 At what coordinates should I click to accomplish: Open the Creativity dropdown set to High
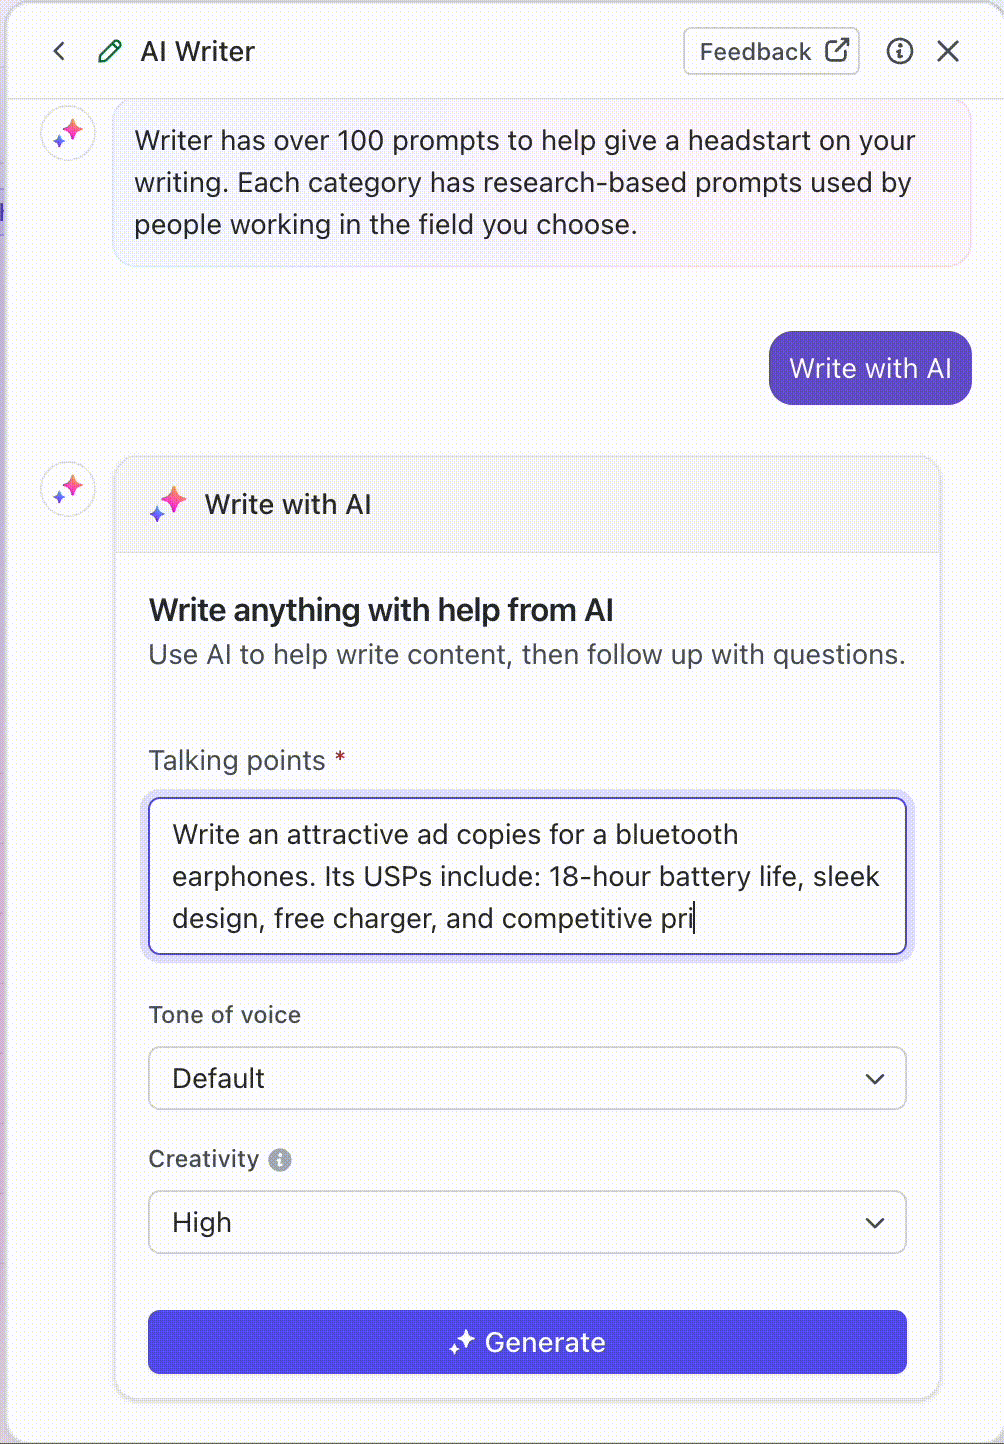(x=527, y=1222)
